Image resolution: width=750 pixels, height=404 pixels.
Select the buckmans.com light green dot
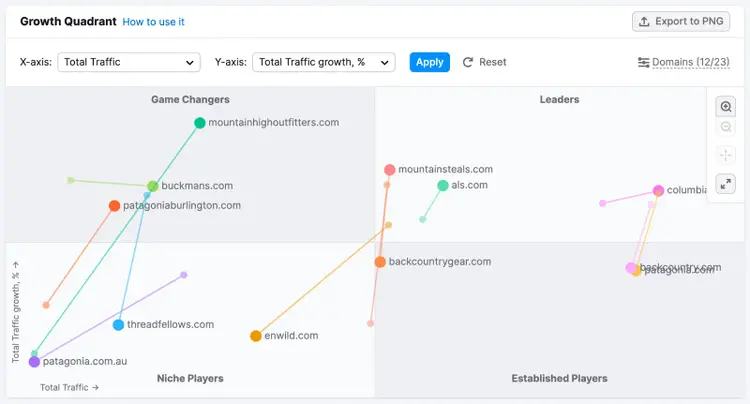[x=153, y=186]
